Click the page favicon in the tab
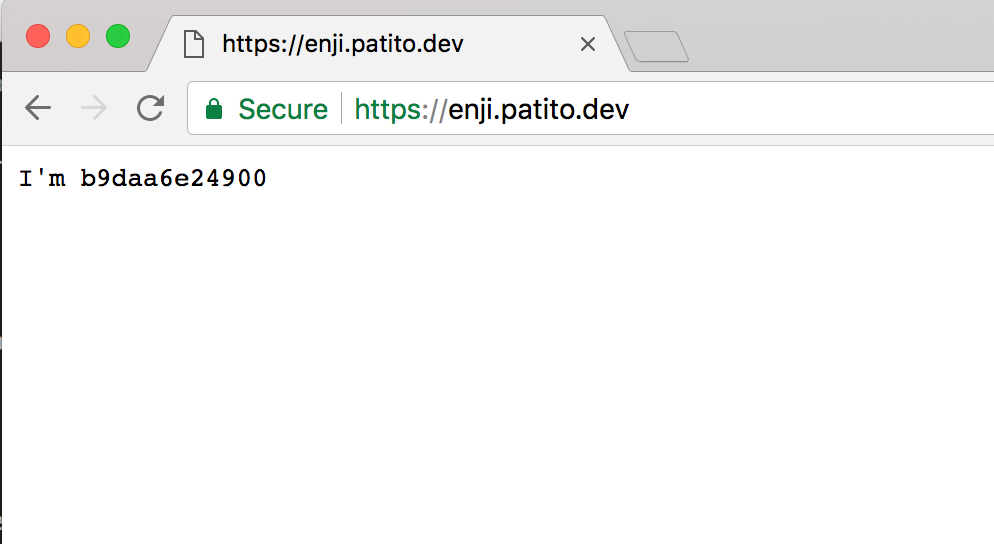This screenshot has width=994, height=544. coord(194,44)
